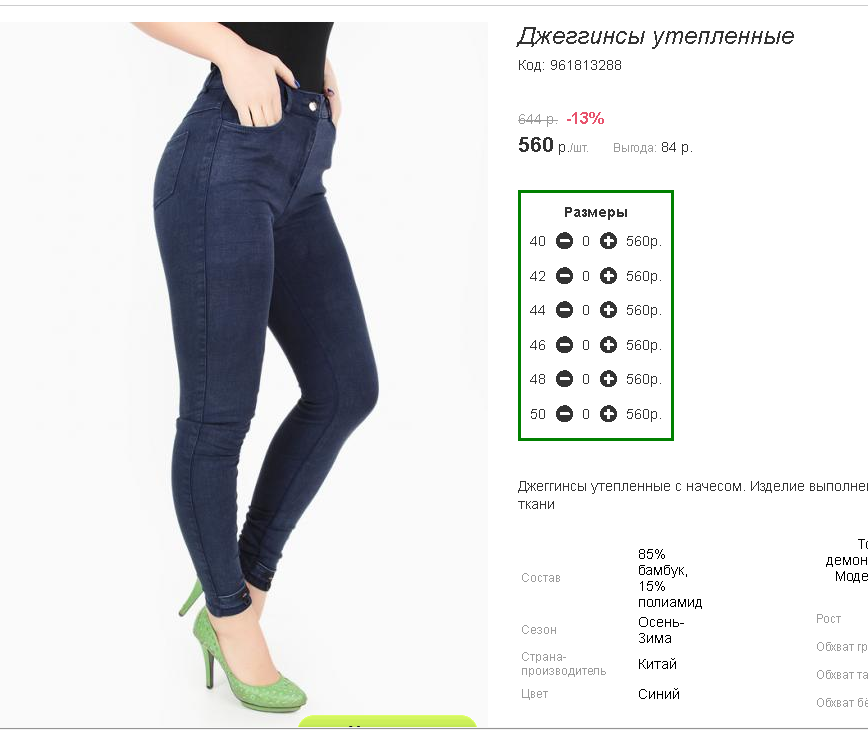Click plus icon for size 50
The width and height of the screenshot is (868, 730).
[608, 413]
